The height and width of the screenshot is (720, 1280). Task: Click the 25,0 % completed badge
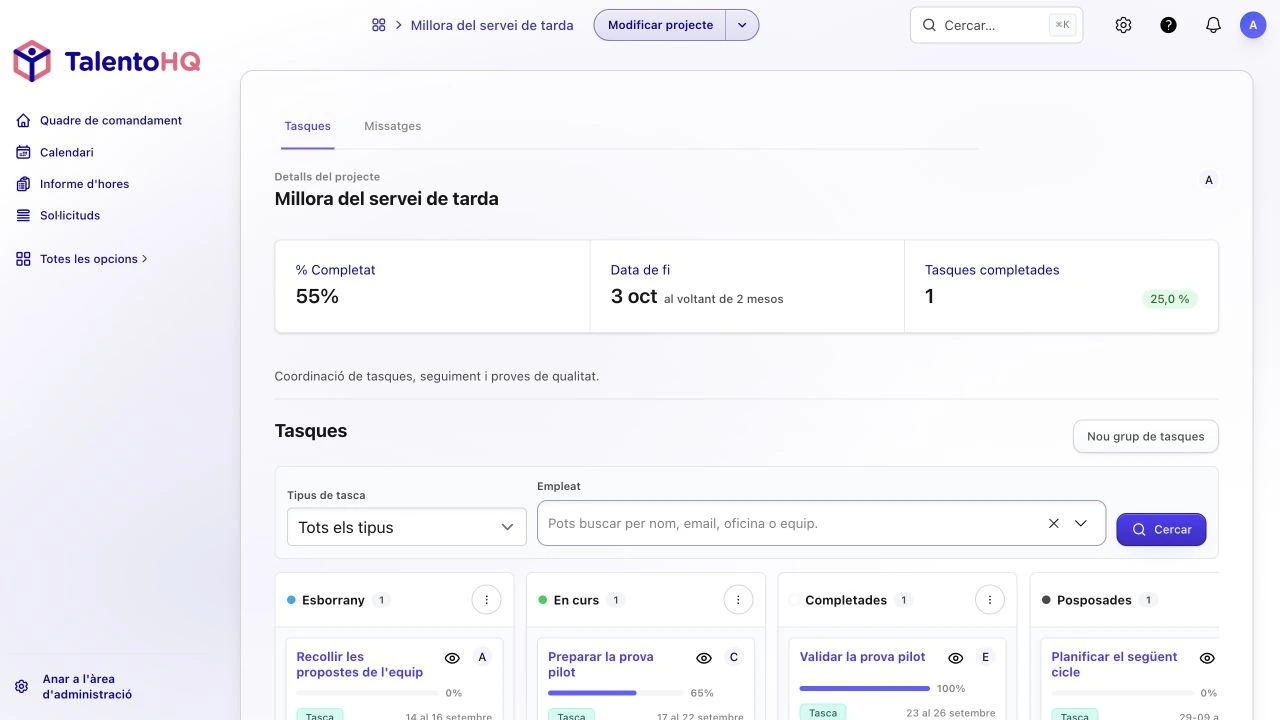pos(1169,299)
